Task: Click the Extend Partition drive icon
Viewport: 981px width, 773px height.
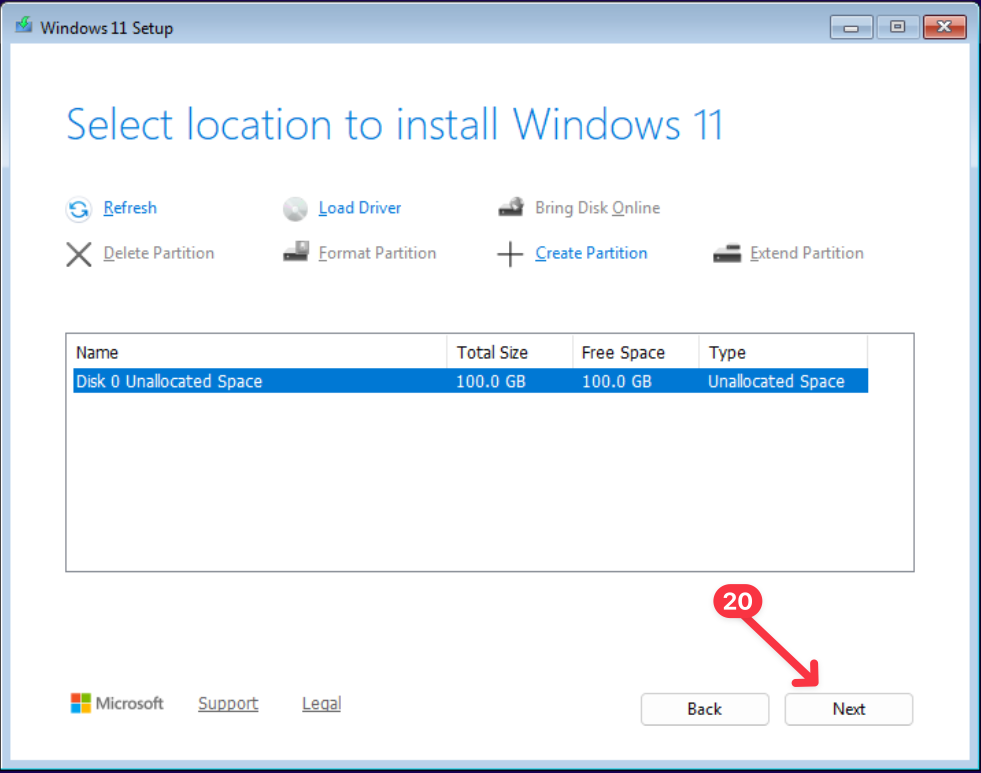Action: click(727, 253)
